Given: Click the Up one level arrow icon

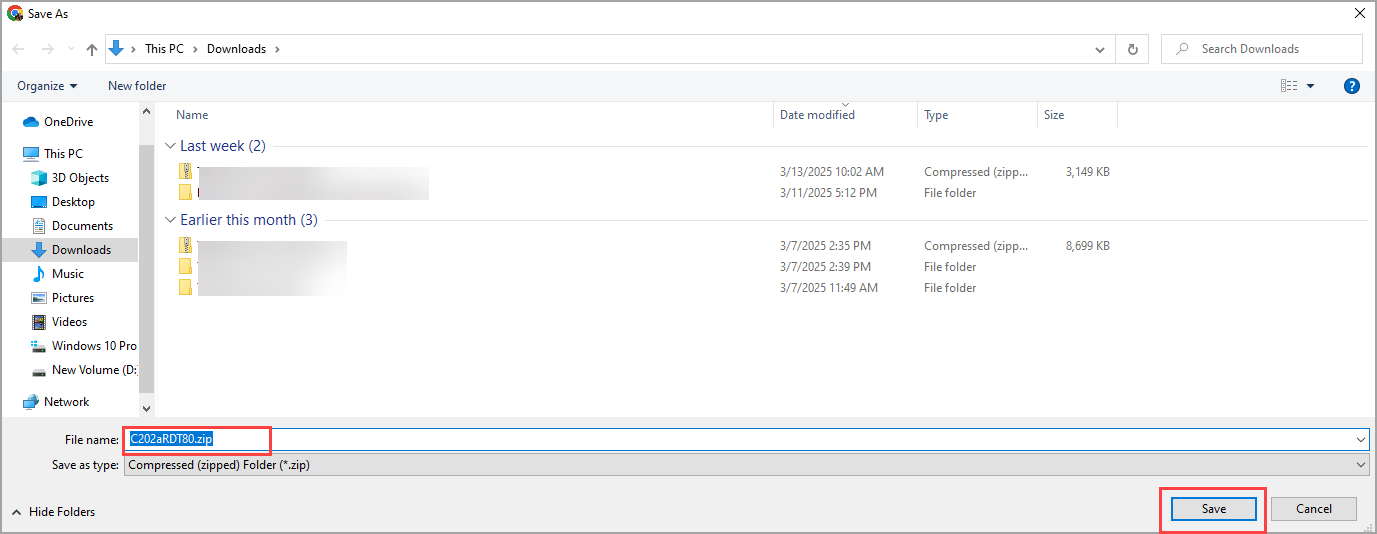Looking at the screenshot, I should [92, 49].
